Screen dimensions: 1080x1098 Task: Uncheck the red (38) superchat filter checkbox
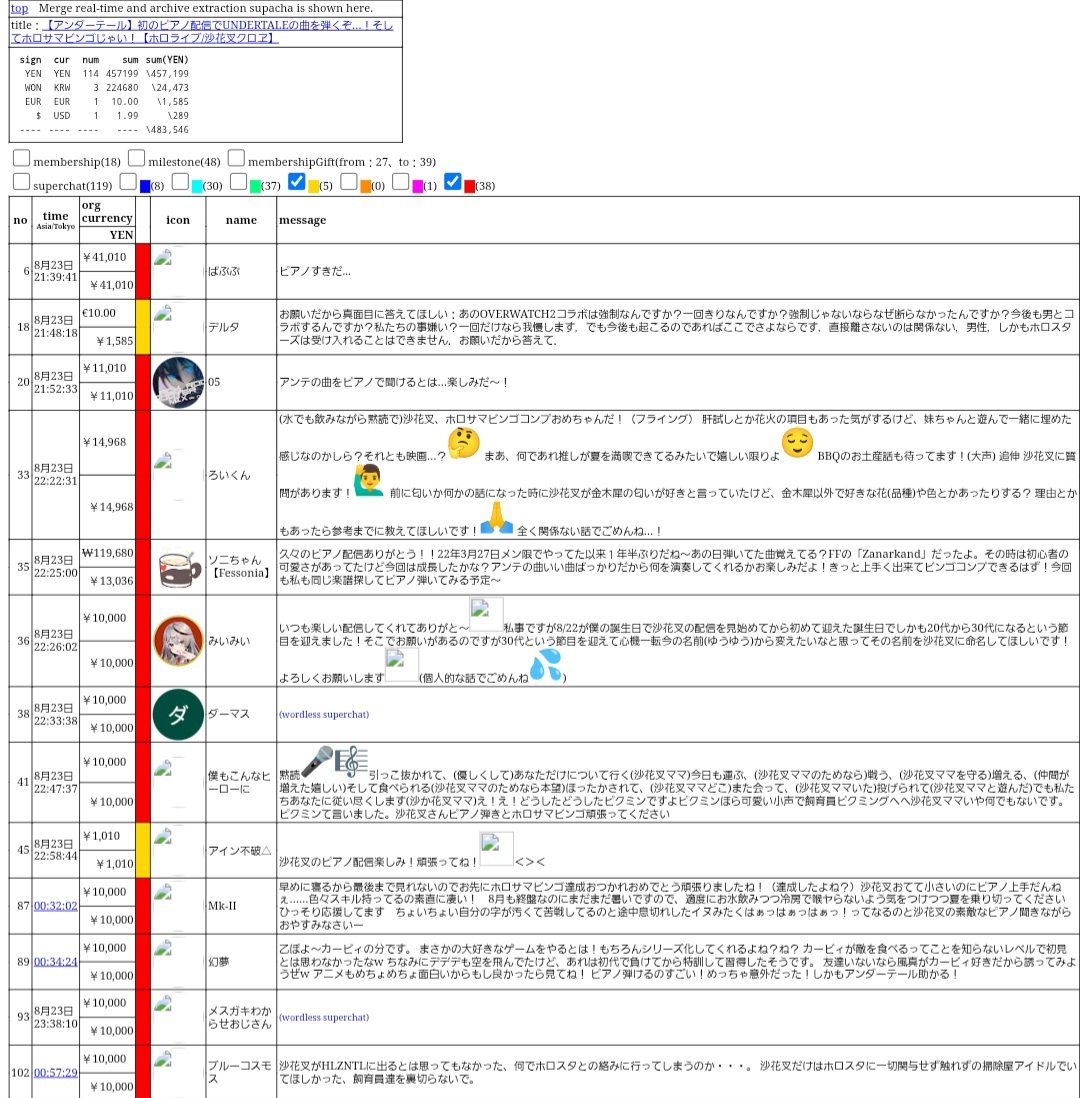click(x=452, y=182)
